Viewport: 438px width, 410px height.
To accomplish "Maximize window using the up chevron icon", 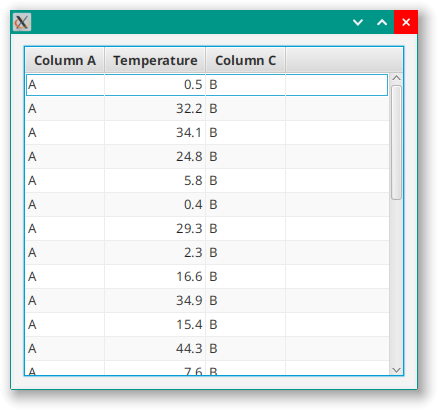I will point(382,22).
